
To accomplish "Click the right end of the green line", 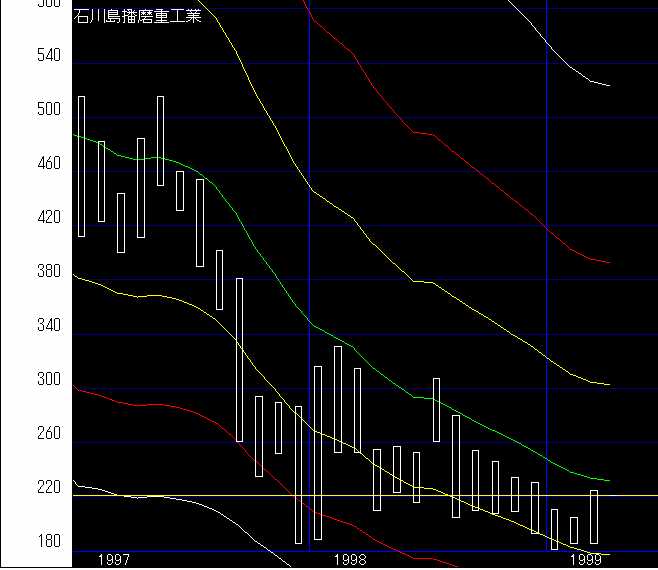I will (608, 481).
